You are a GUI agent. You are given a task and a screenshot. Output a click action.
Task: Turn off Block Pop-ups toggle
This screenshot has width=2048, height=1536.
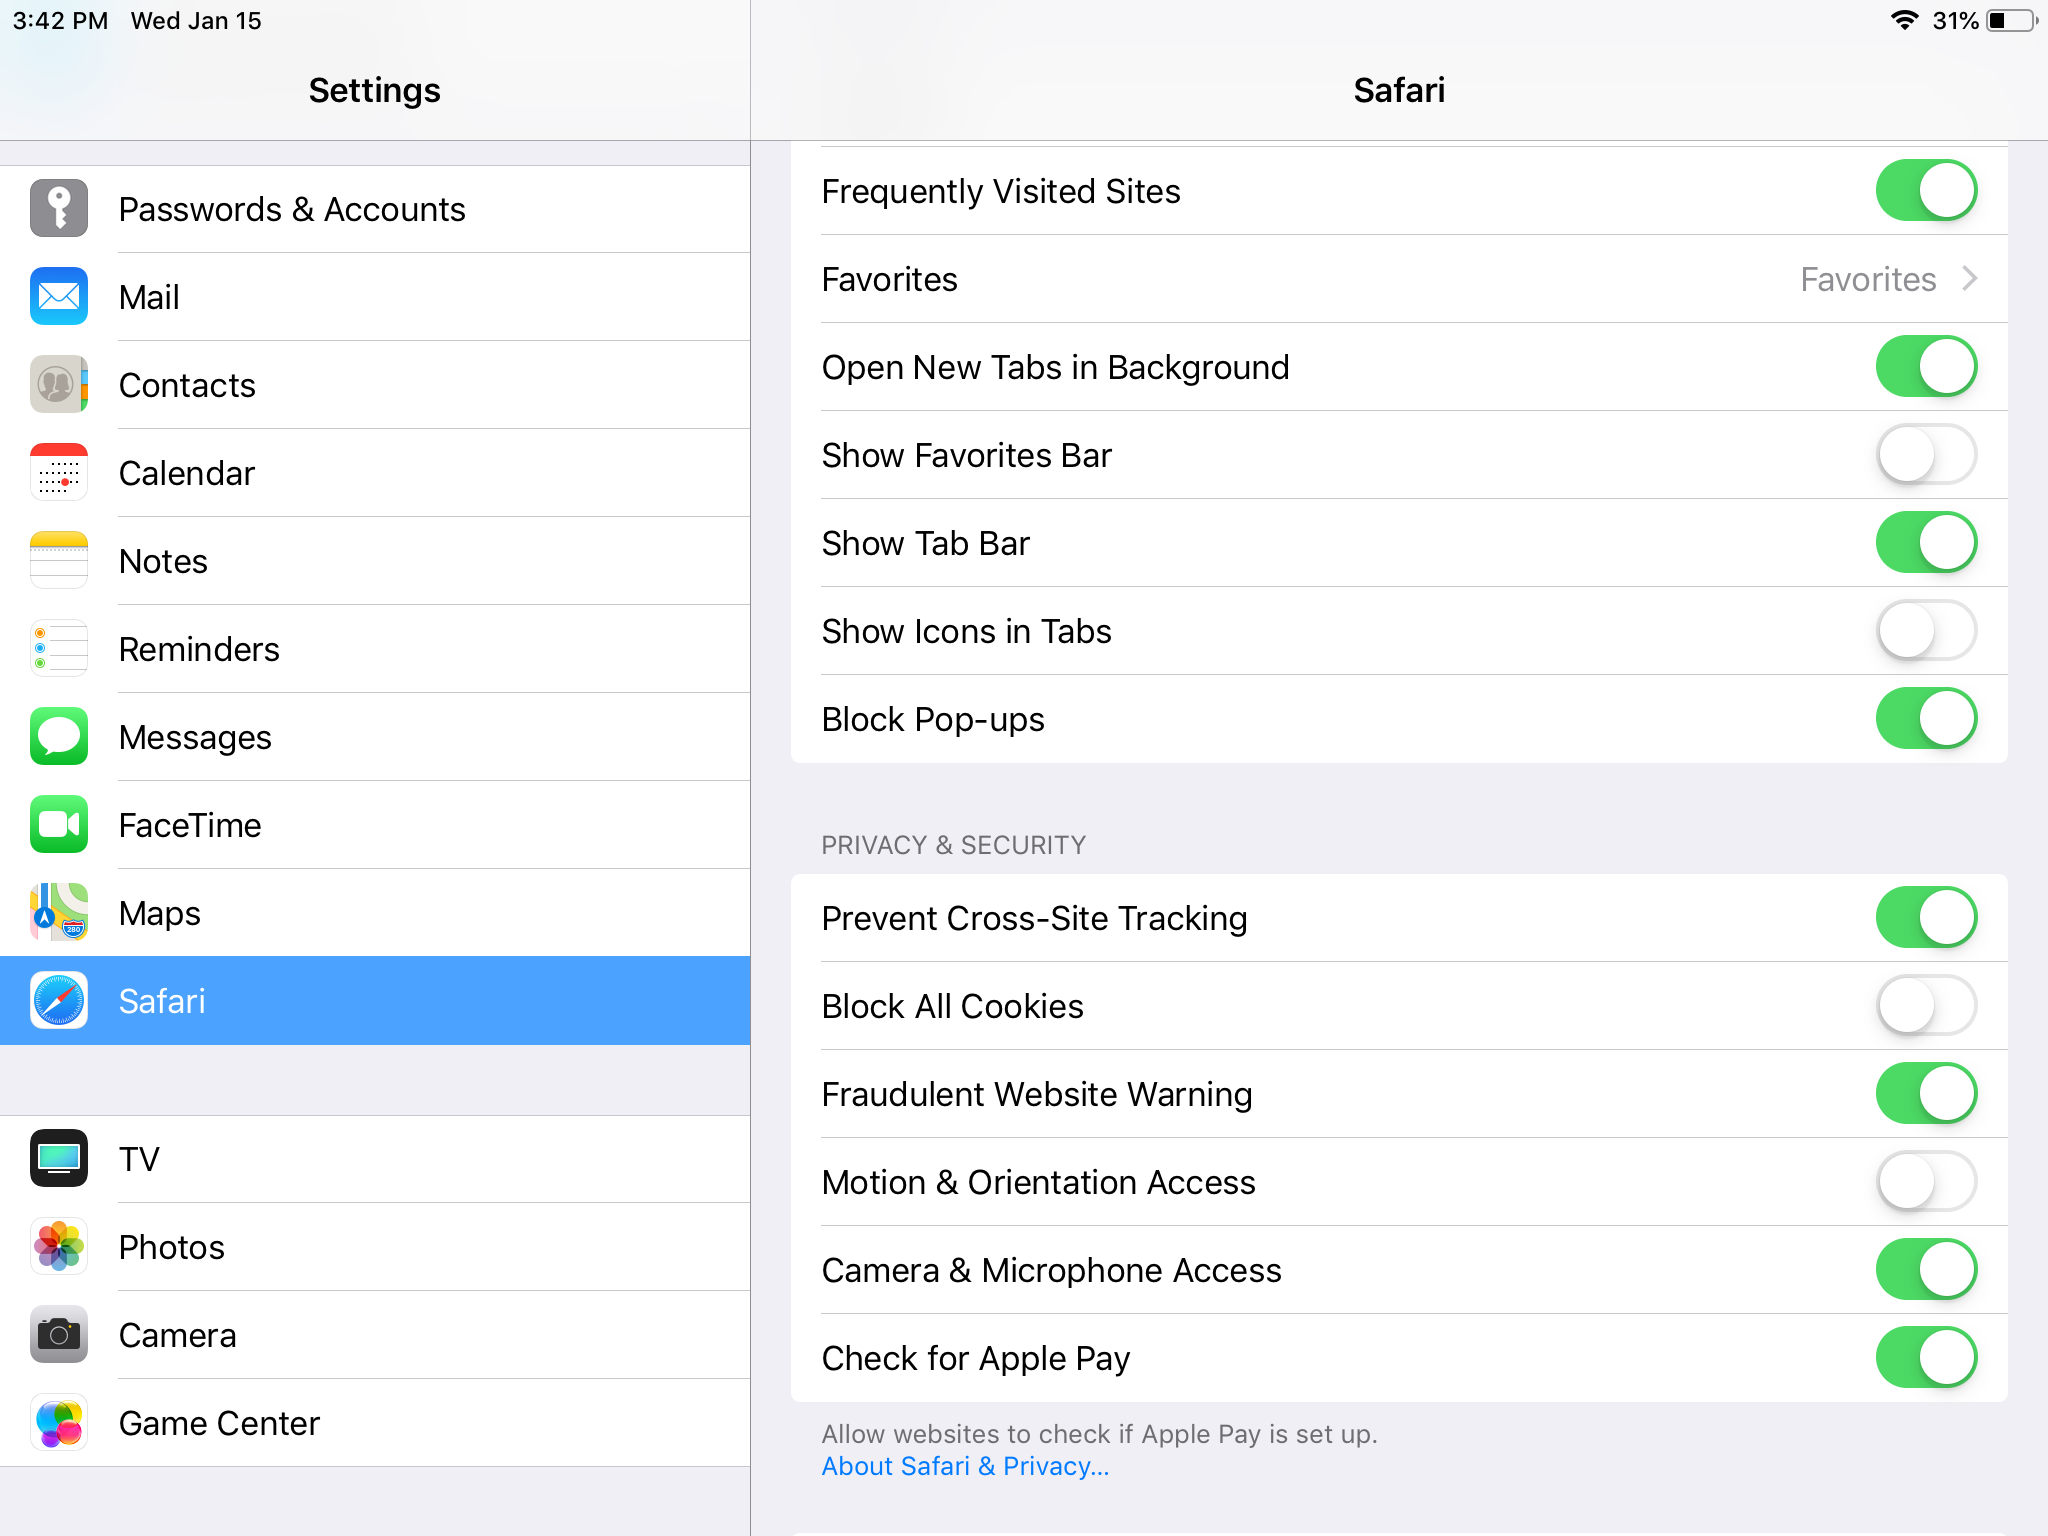tap(1925, 719)
